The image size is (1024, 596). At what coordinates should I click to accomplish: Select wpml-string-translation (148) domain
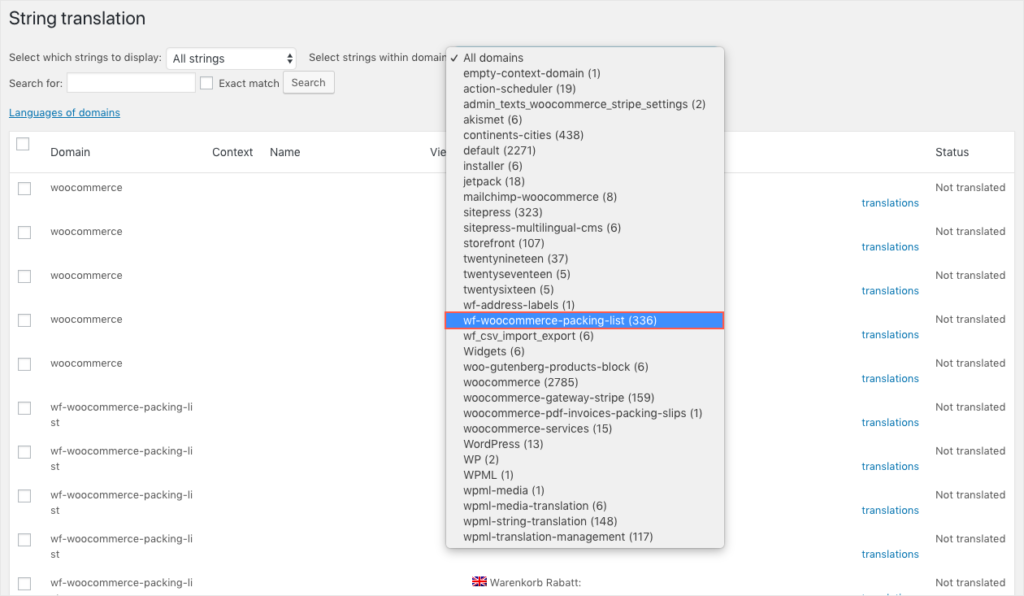(584, 521)
